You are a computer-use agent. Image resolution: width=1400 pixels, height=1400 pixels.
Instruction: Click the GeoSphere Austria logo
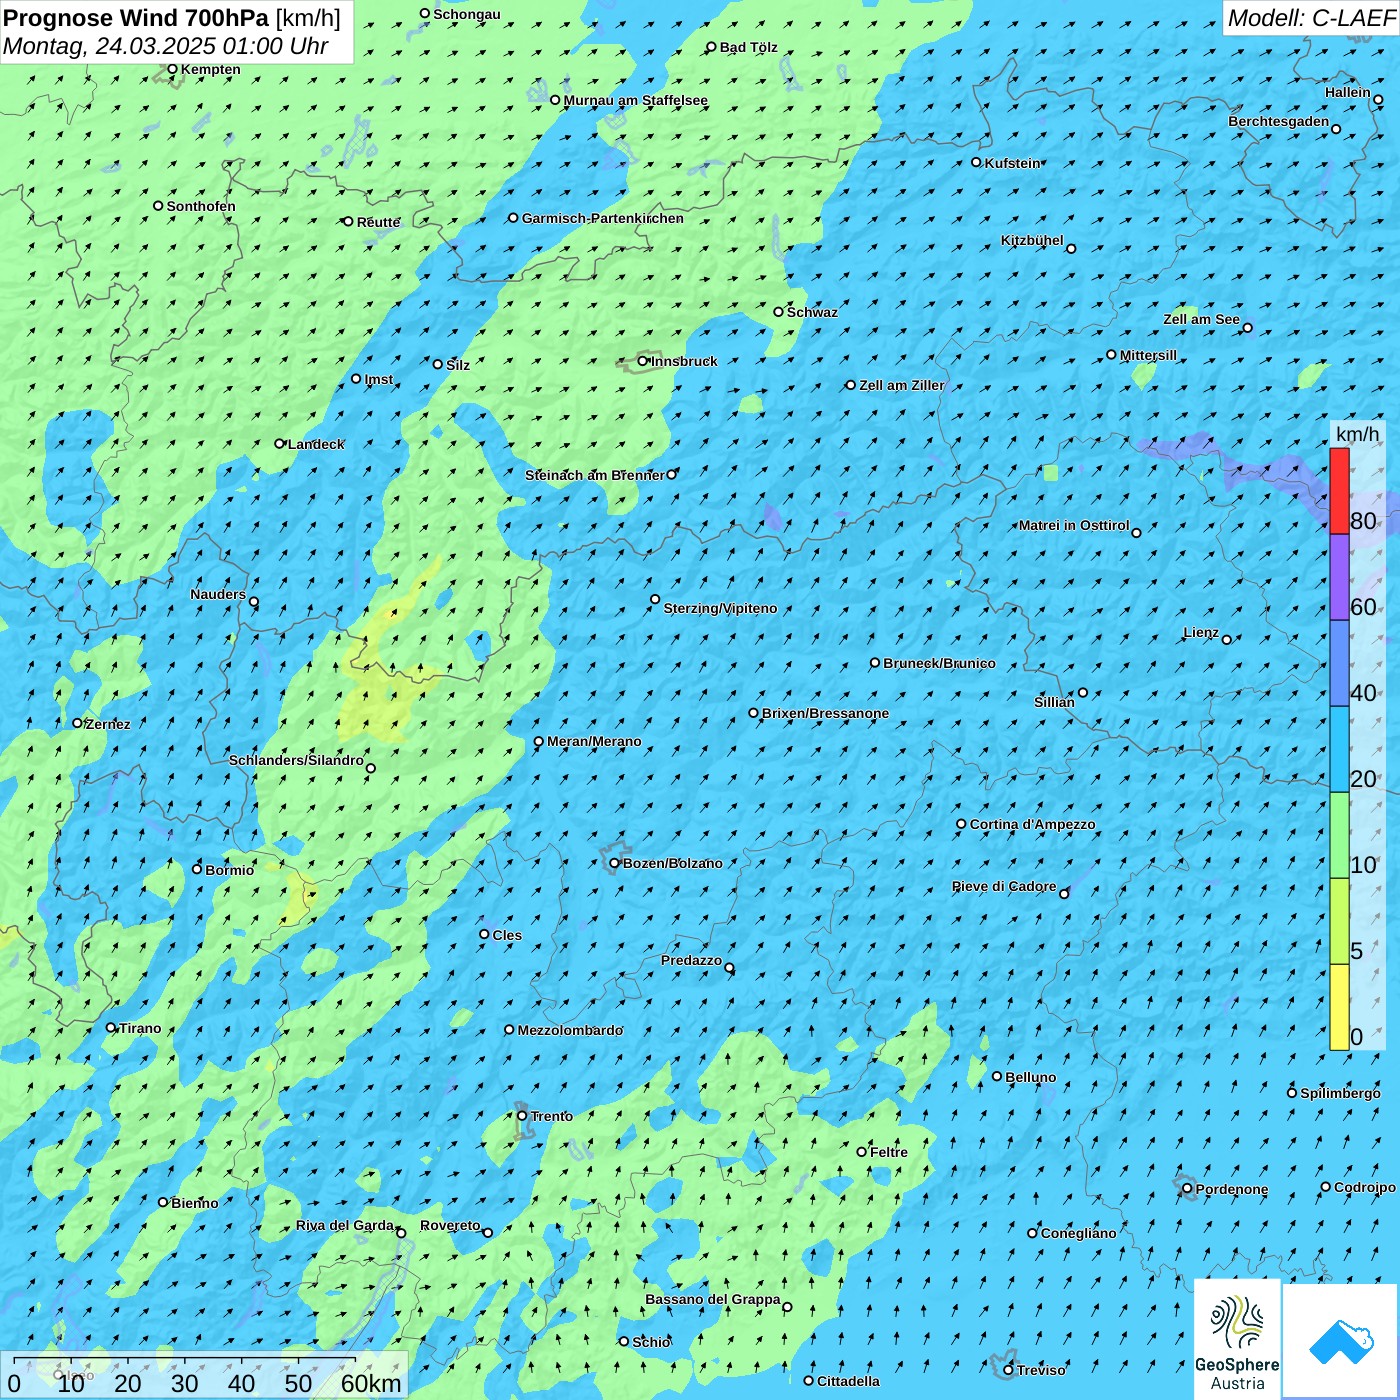click(x=1237, y=1338)
